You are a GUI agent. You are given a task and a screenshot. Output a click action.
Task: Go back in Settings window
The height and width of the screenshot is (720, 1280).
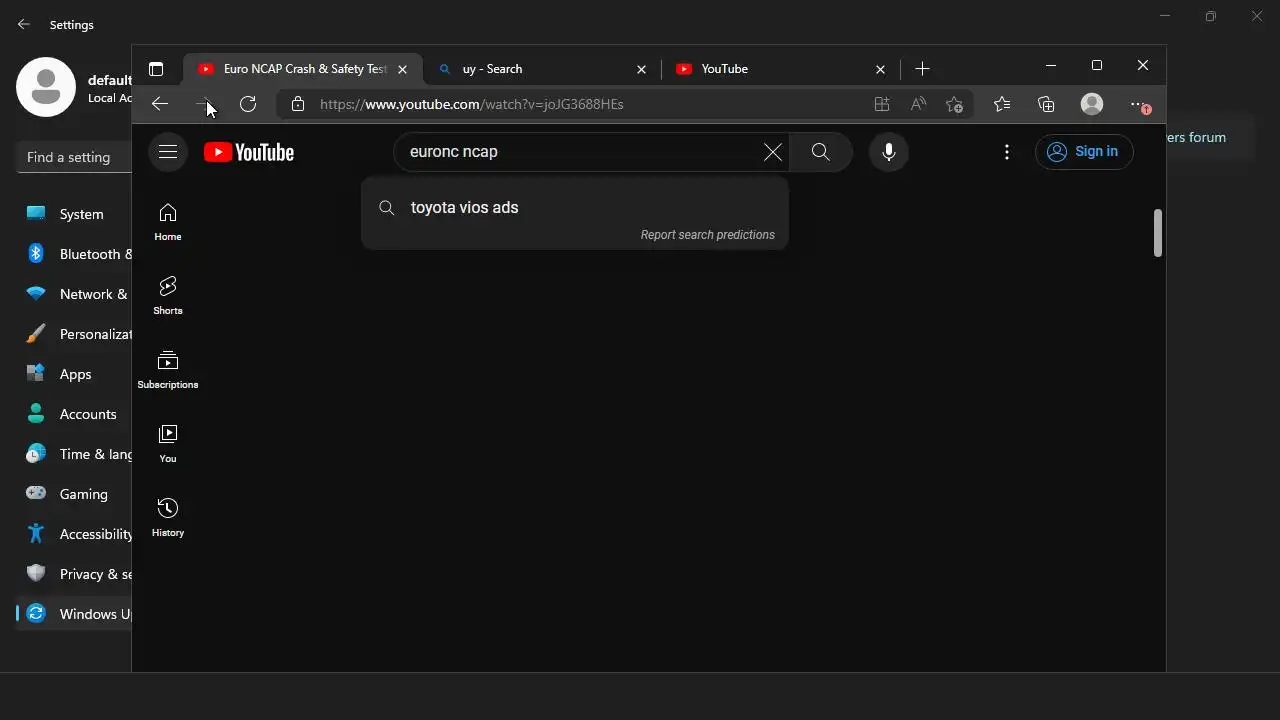(x=24, y=24)
